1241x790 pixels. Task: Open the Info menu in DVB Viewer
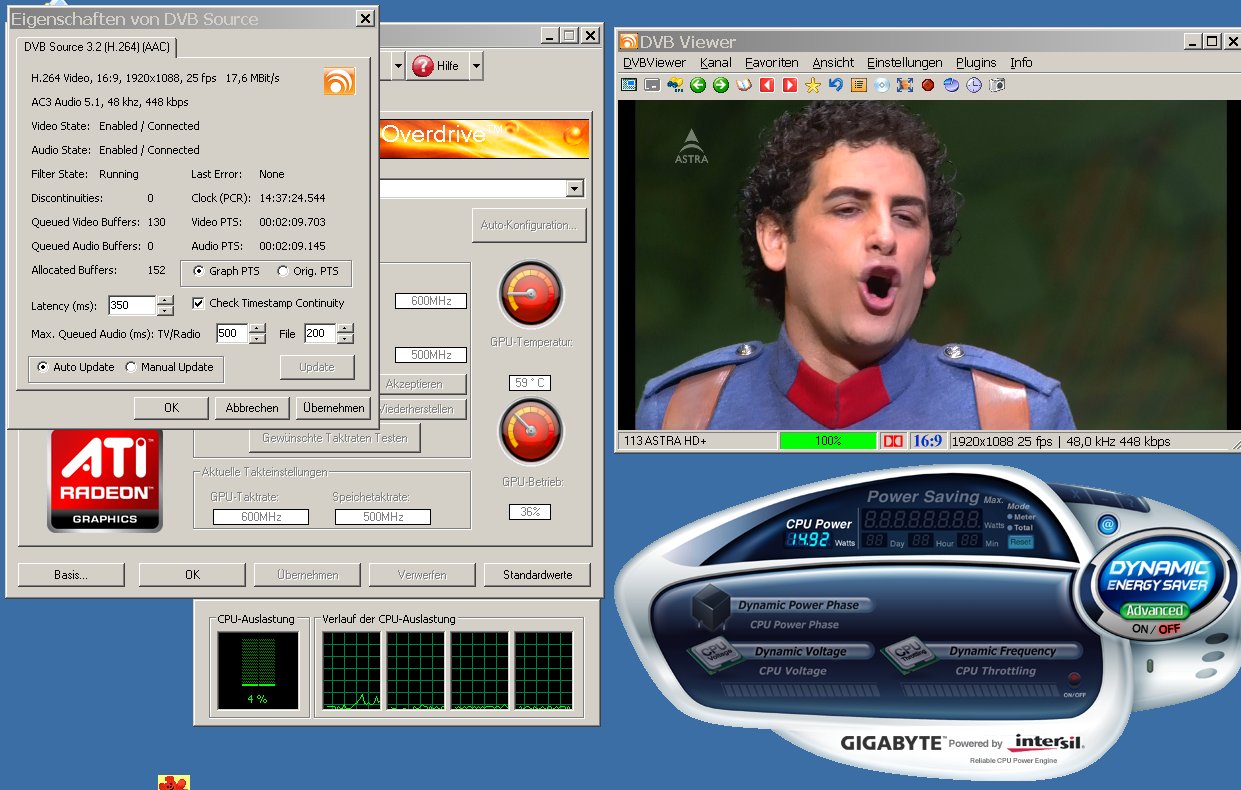[x=1021, y=62]
